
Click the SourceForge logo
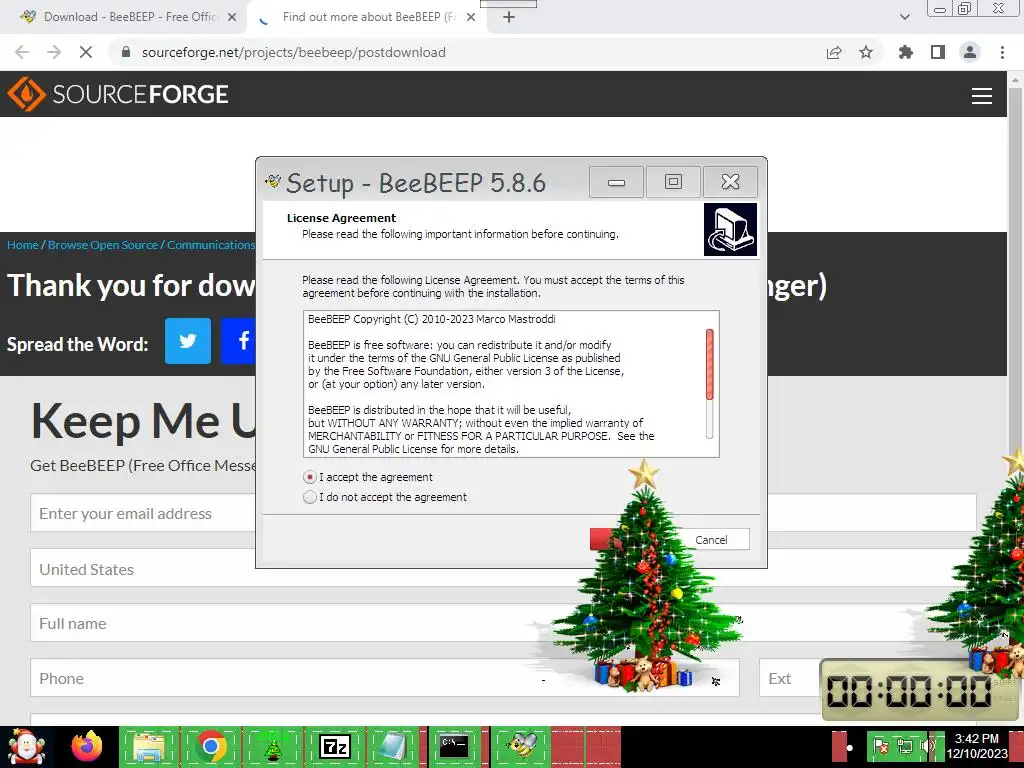pyautogui.click(x=118, y=94)
